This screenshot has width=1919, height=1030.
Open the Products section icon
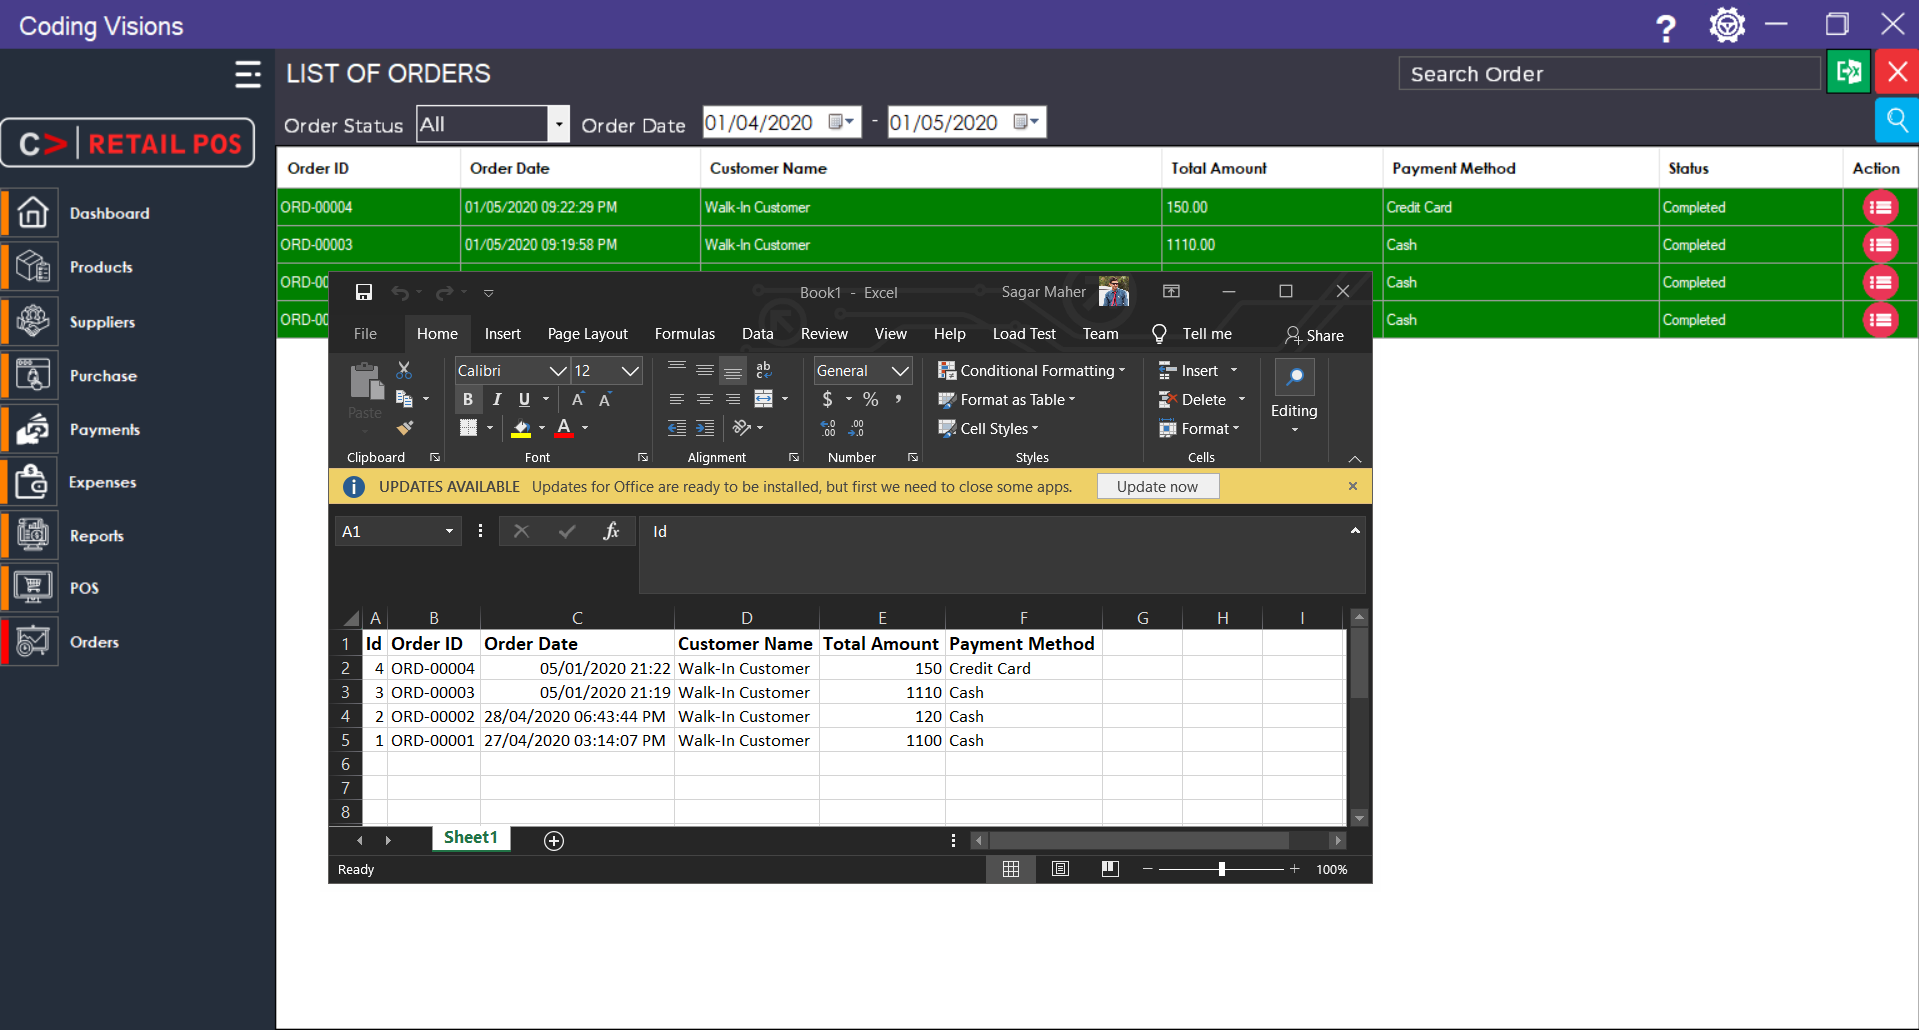[x=33, y=267]
